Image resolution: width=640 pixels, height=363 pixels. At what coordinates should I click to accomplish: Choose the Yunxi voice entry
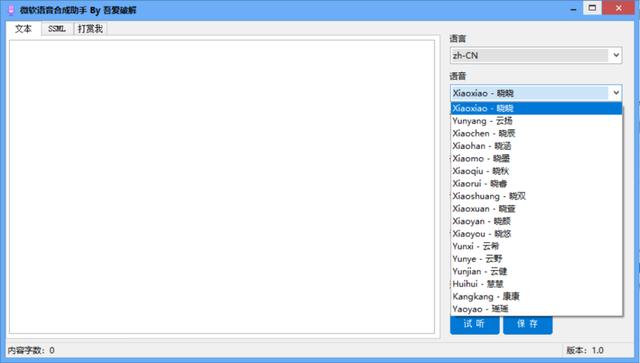[536, 246]
